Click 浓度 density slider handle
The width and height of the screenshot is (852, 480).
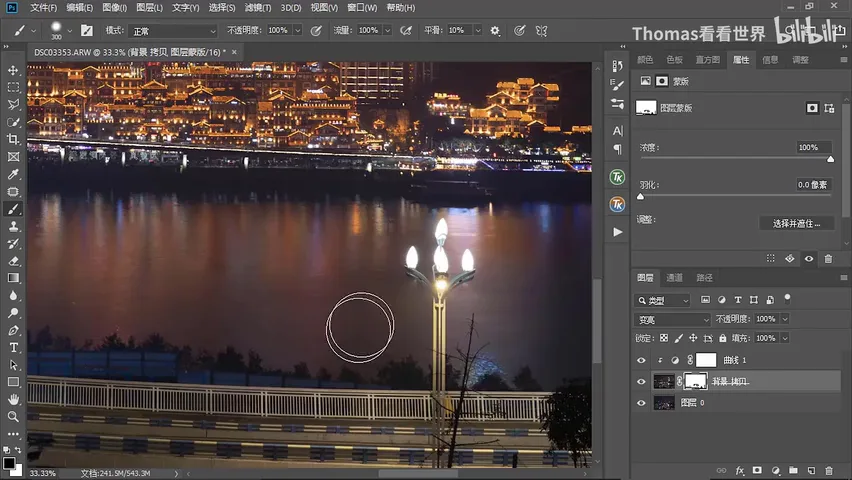click(830, 159)
